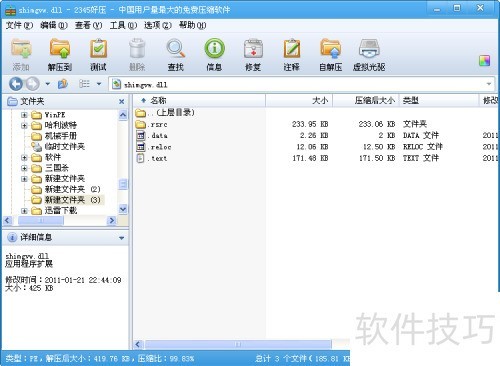The height and width of the screenshot is (366, 500).
Task: Click the 233.95 KB size of .rsrc
Action: tap(310, 124)
